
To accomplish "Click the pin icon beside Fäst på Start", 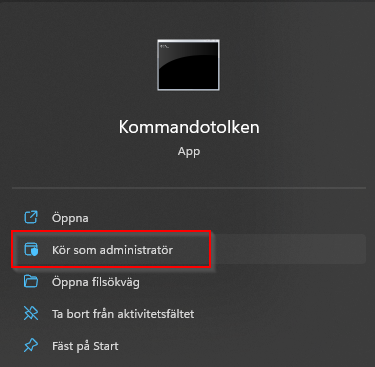I will tap(31, 345).
